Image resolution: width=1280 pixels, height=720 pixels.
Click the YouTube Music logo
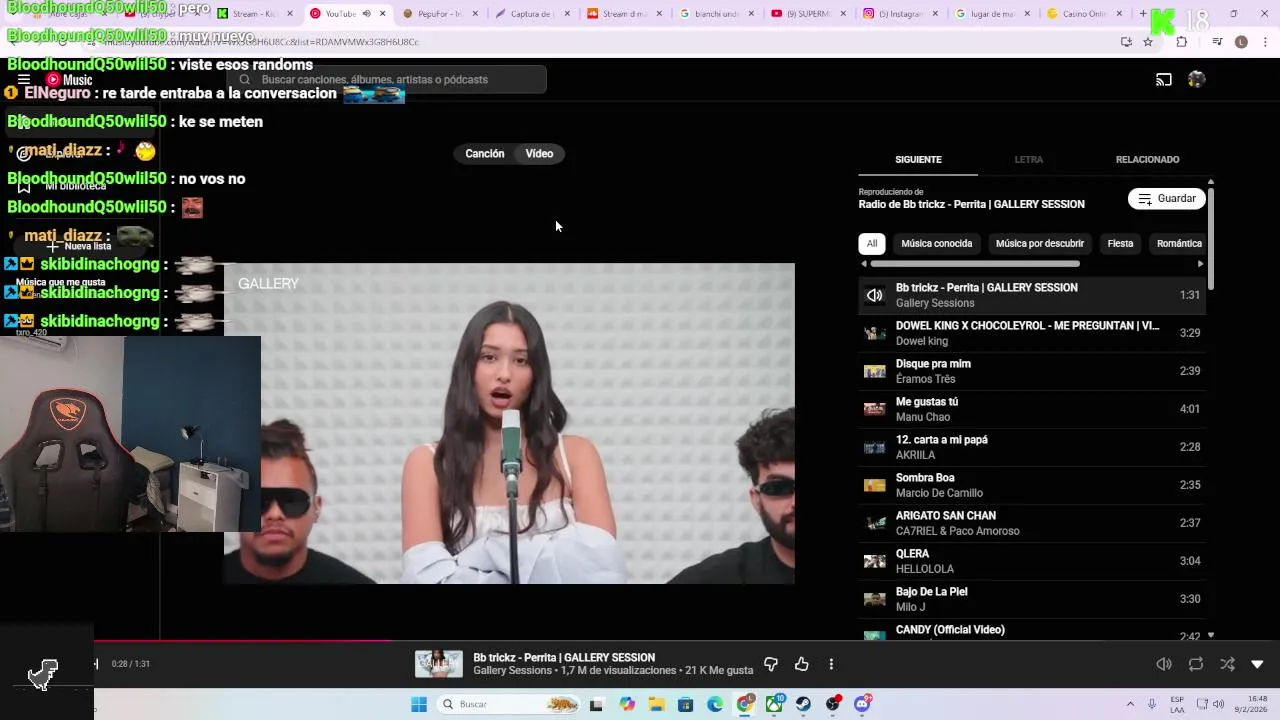(x=69, y=80)
